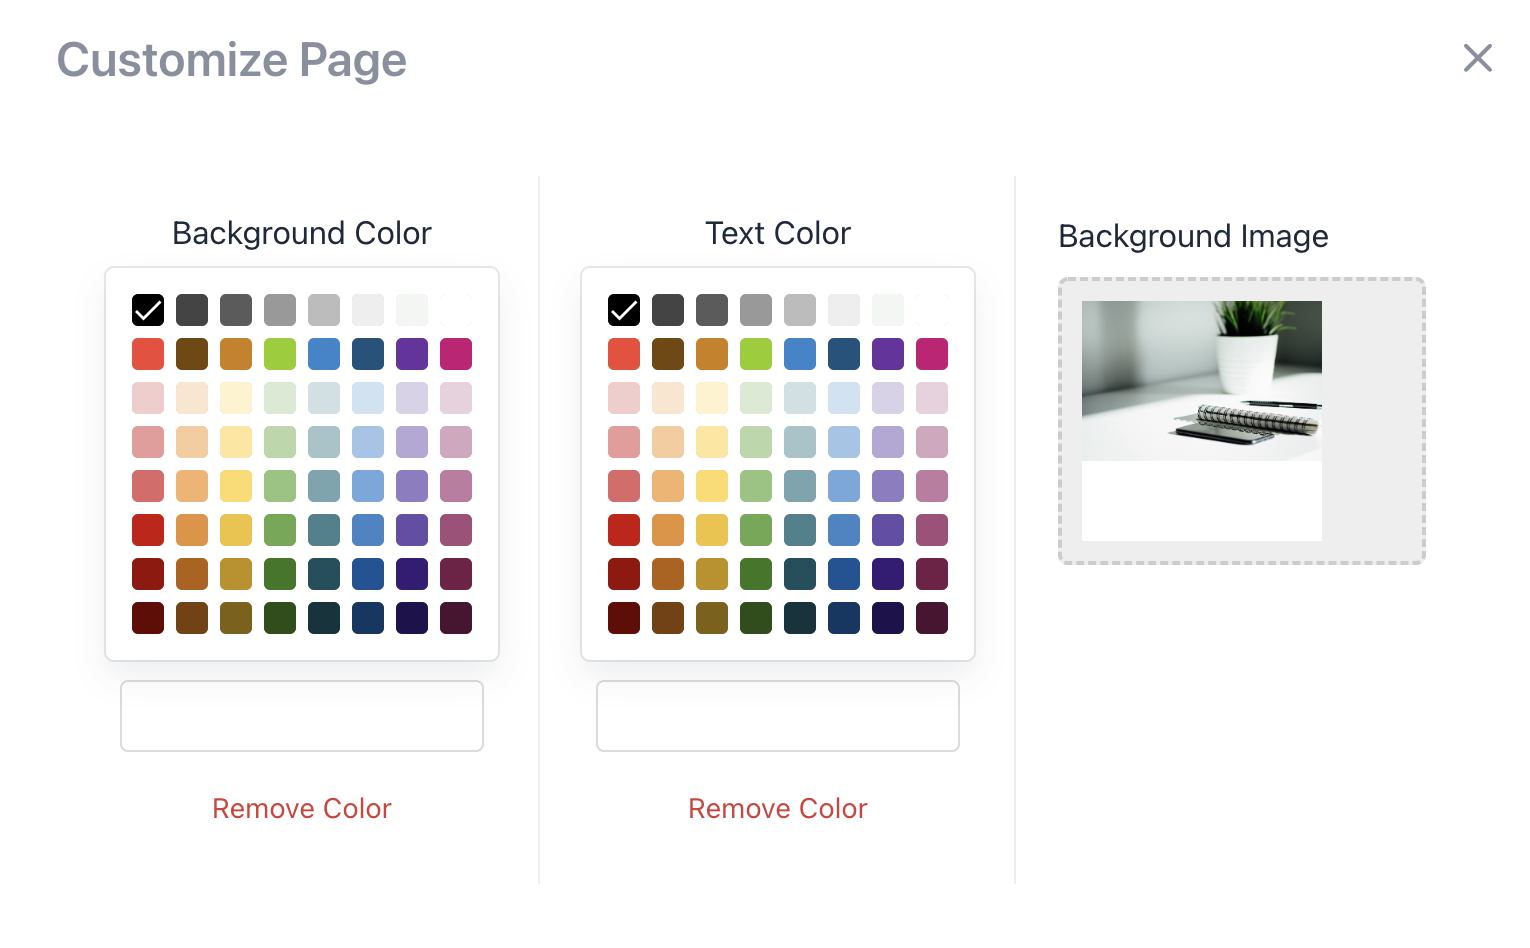Focus the Text Color hex input field
The width and height of the screenshot is (1530, 948).
(x=778, y=716)
